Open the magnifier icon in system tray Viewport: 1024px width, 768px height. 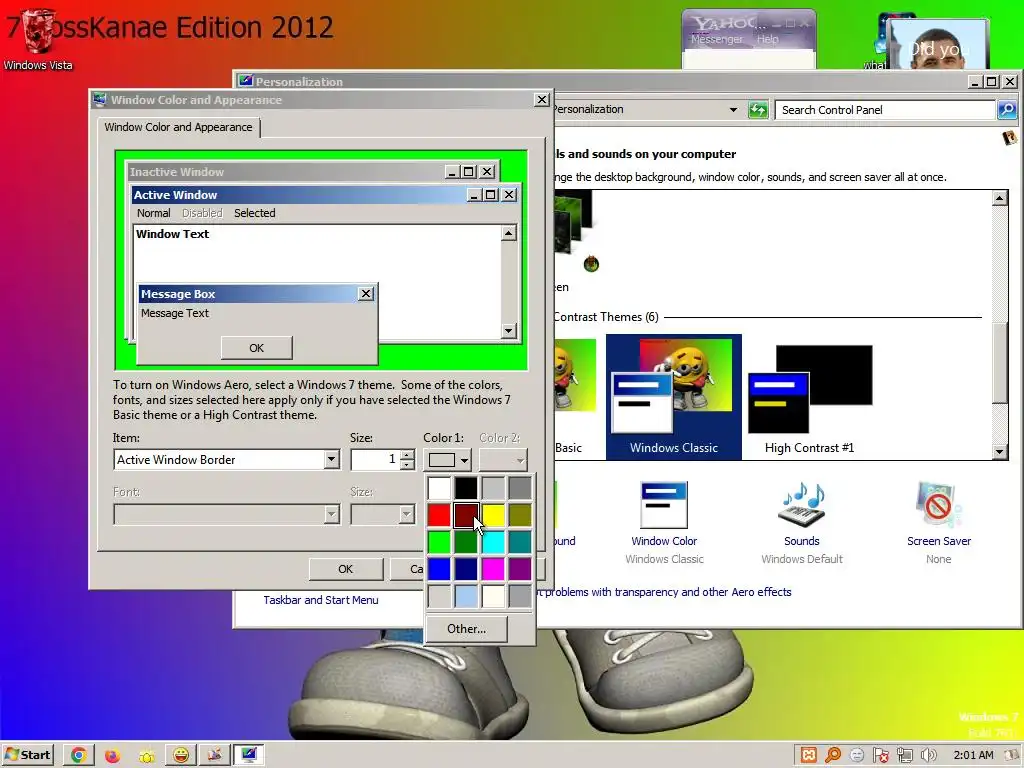[833, 755]
